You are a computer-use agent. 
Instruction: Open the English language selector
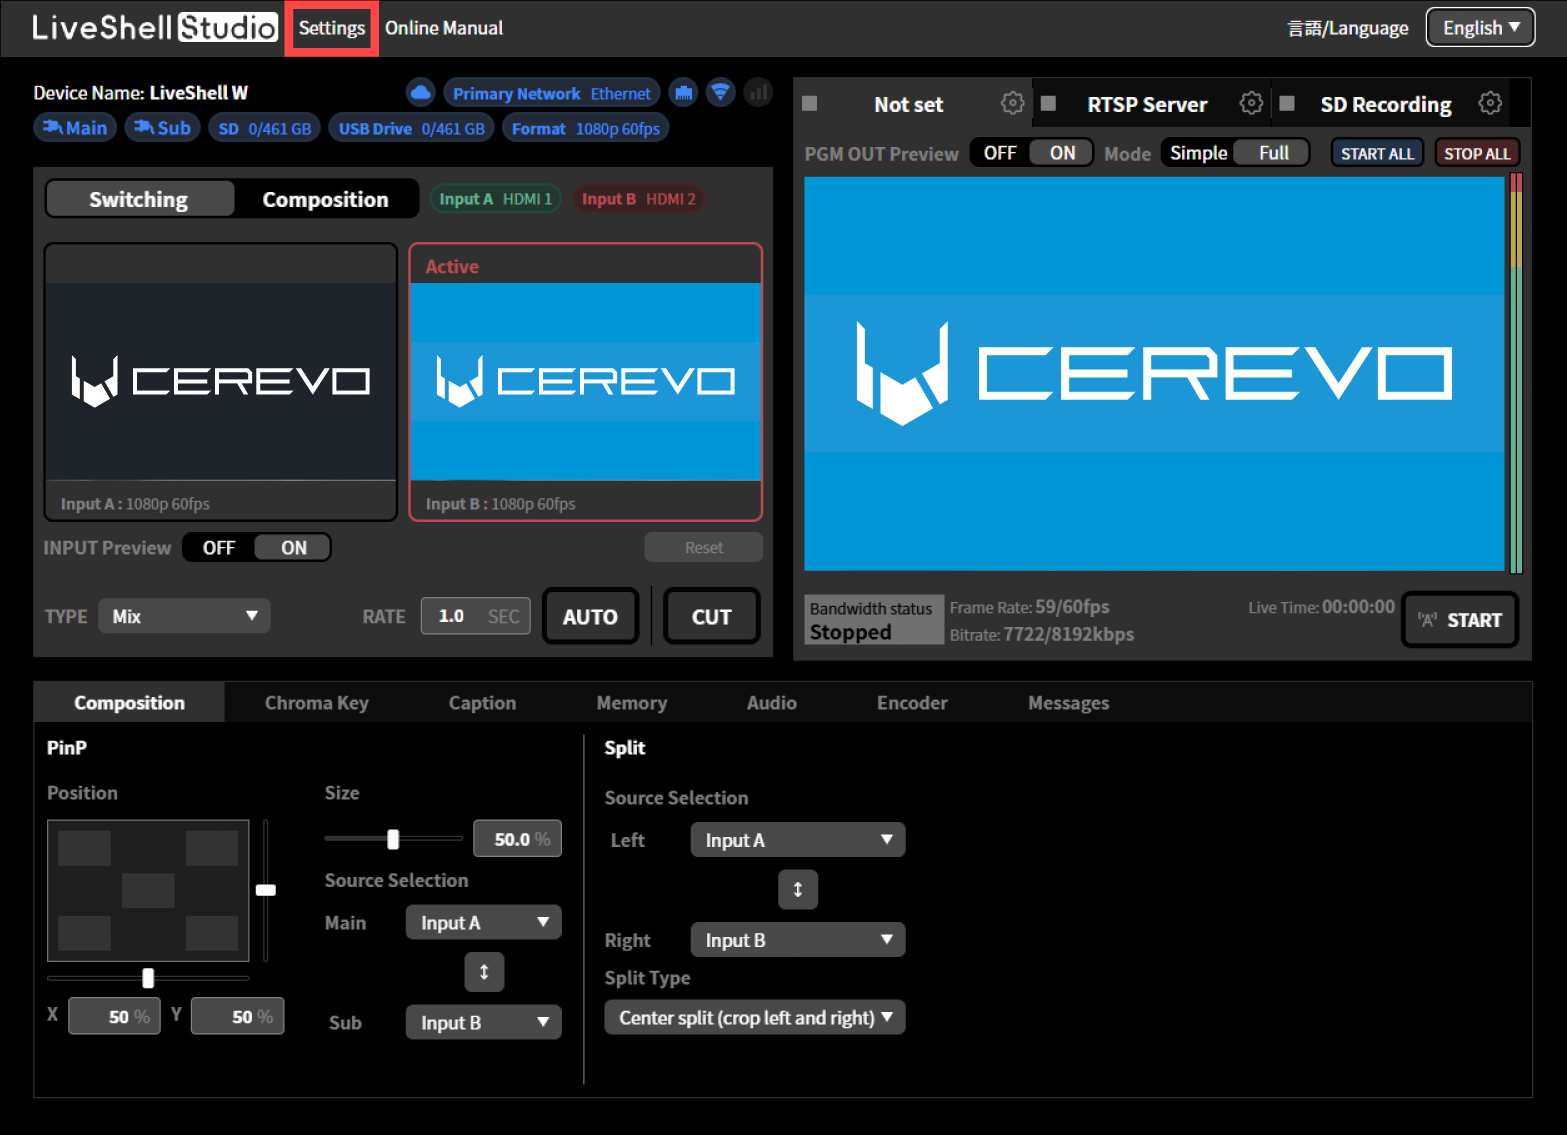1480,27
